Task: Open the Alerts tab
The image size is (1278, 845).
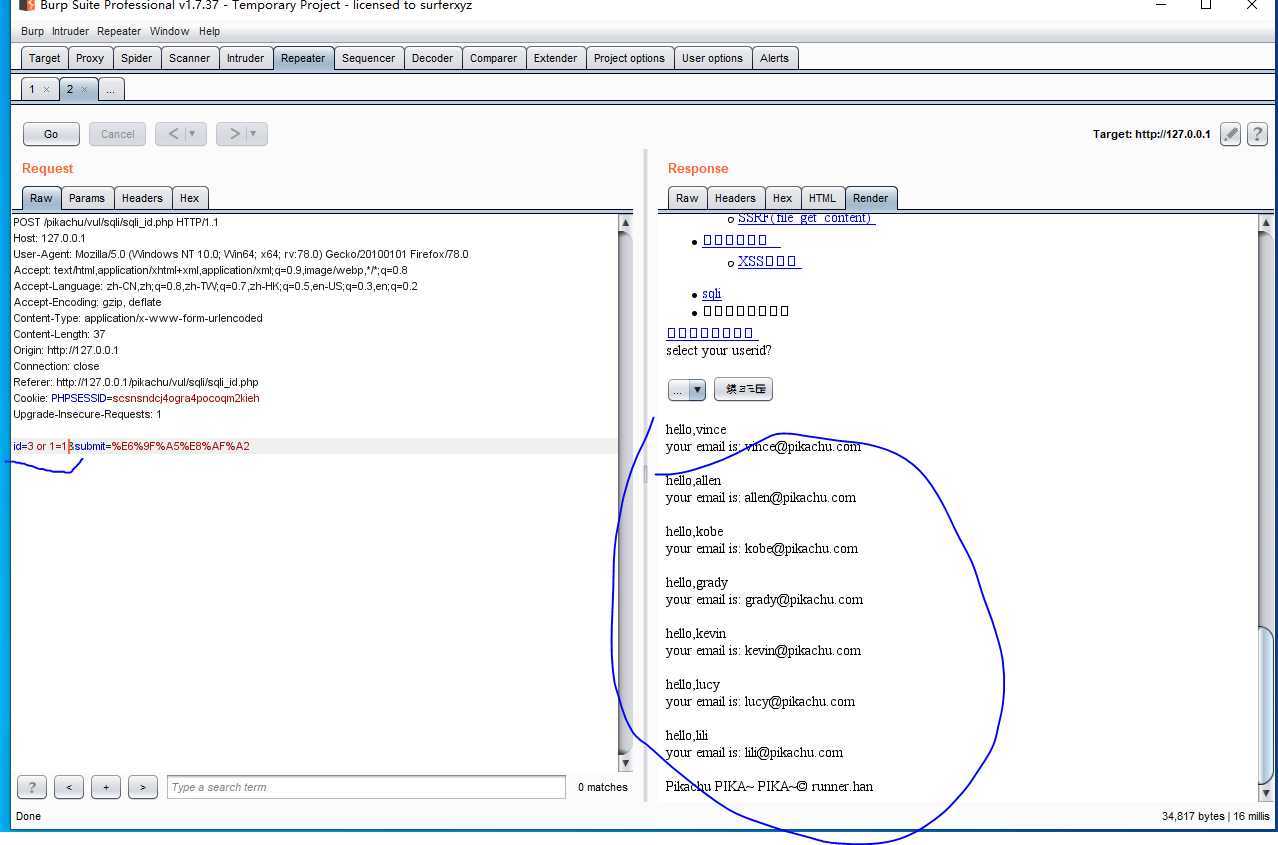Action: coord(775,58)
